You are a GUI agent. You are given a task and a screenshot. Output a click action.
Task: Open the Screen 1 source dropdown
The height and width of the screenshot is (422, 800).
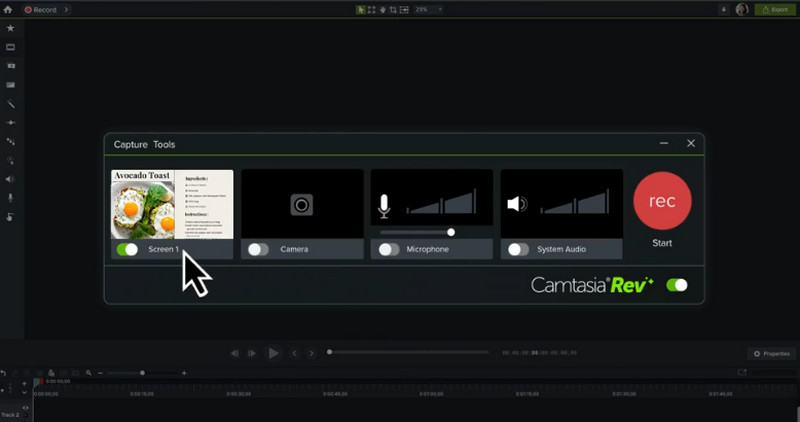coord(163,249)
